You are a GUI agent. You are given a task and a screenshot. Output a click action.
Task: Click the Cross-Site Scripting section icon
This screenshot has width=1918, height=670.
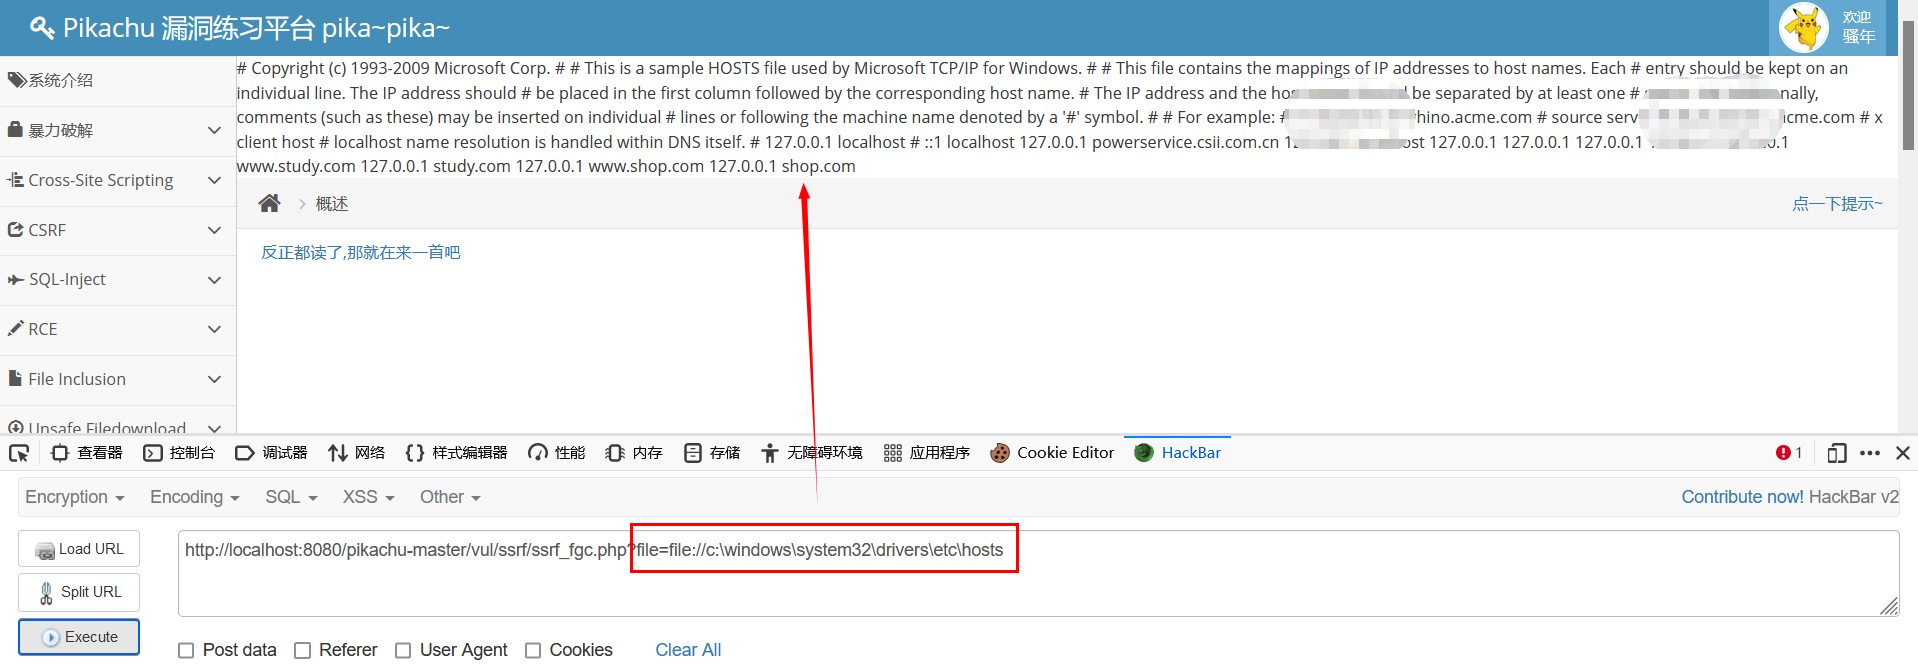[x=15, y=180]
